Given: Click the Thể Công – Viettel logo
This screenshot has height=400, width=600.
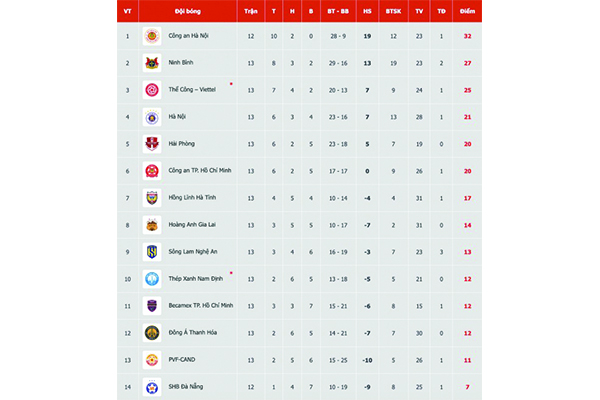Looking at the screenshot, I should coord(152,90).
